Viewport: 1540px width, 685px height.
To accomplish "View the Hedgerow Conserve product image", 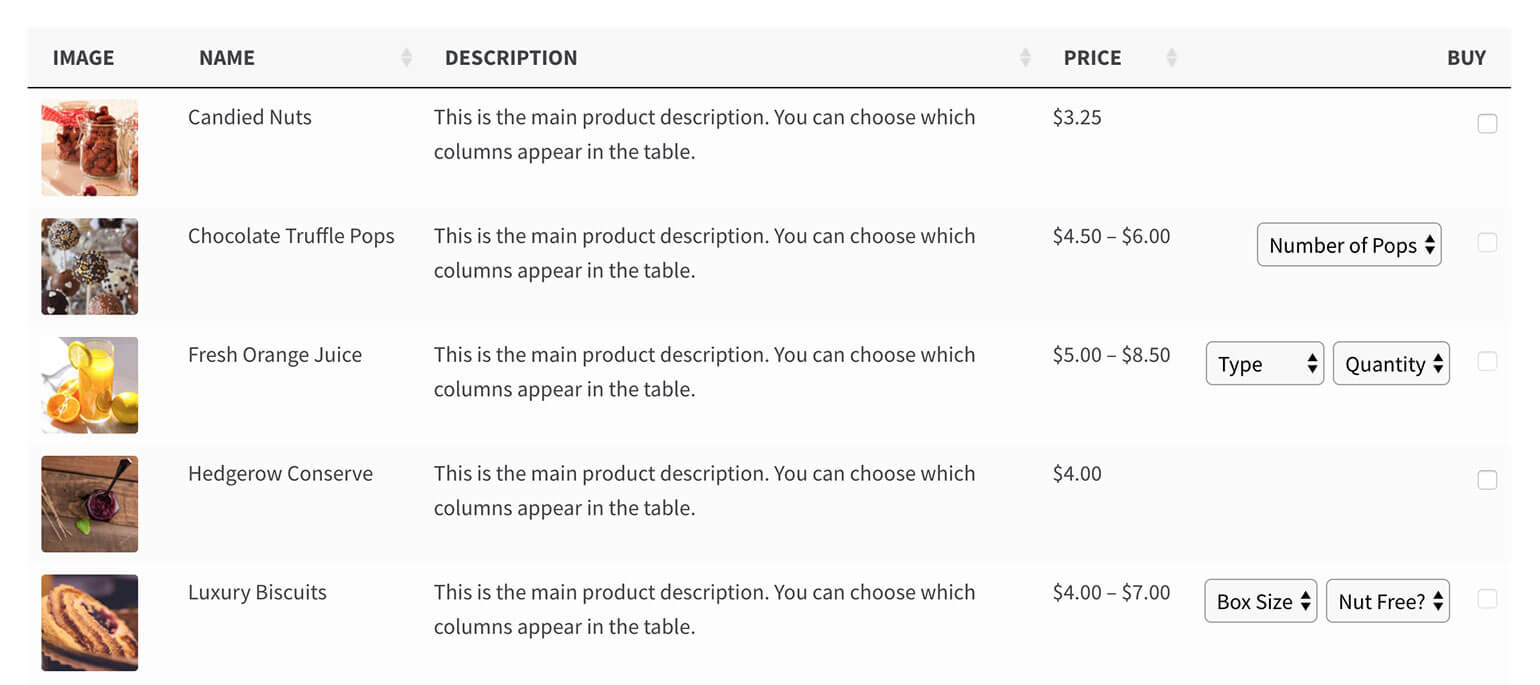I will pyautogui.click(x=90, y=504).
